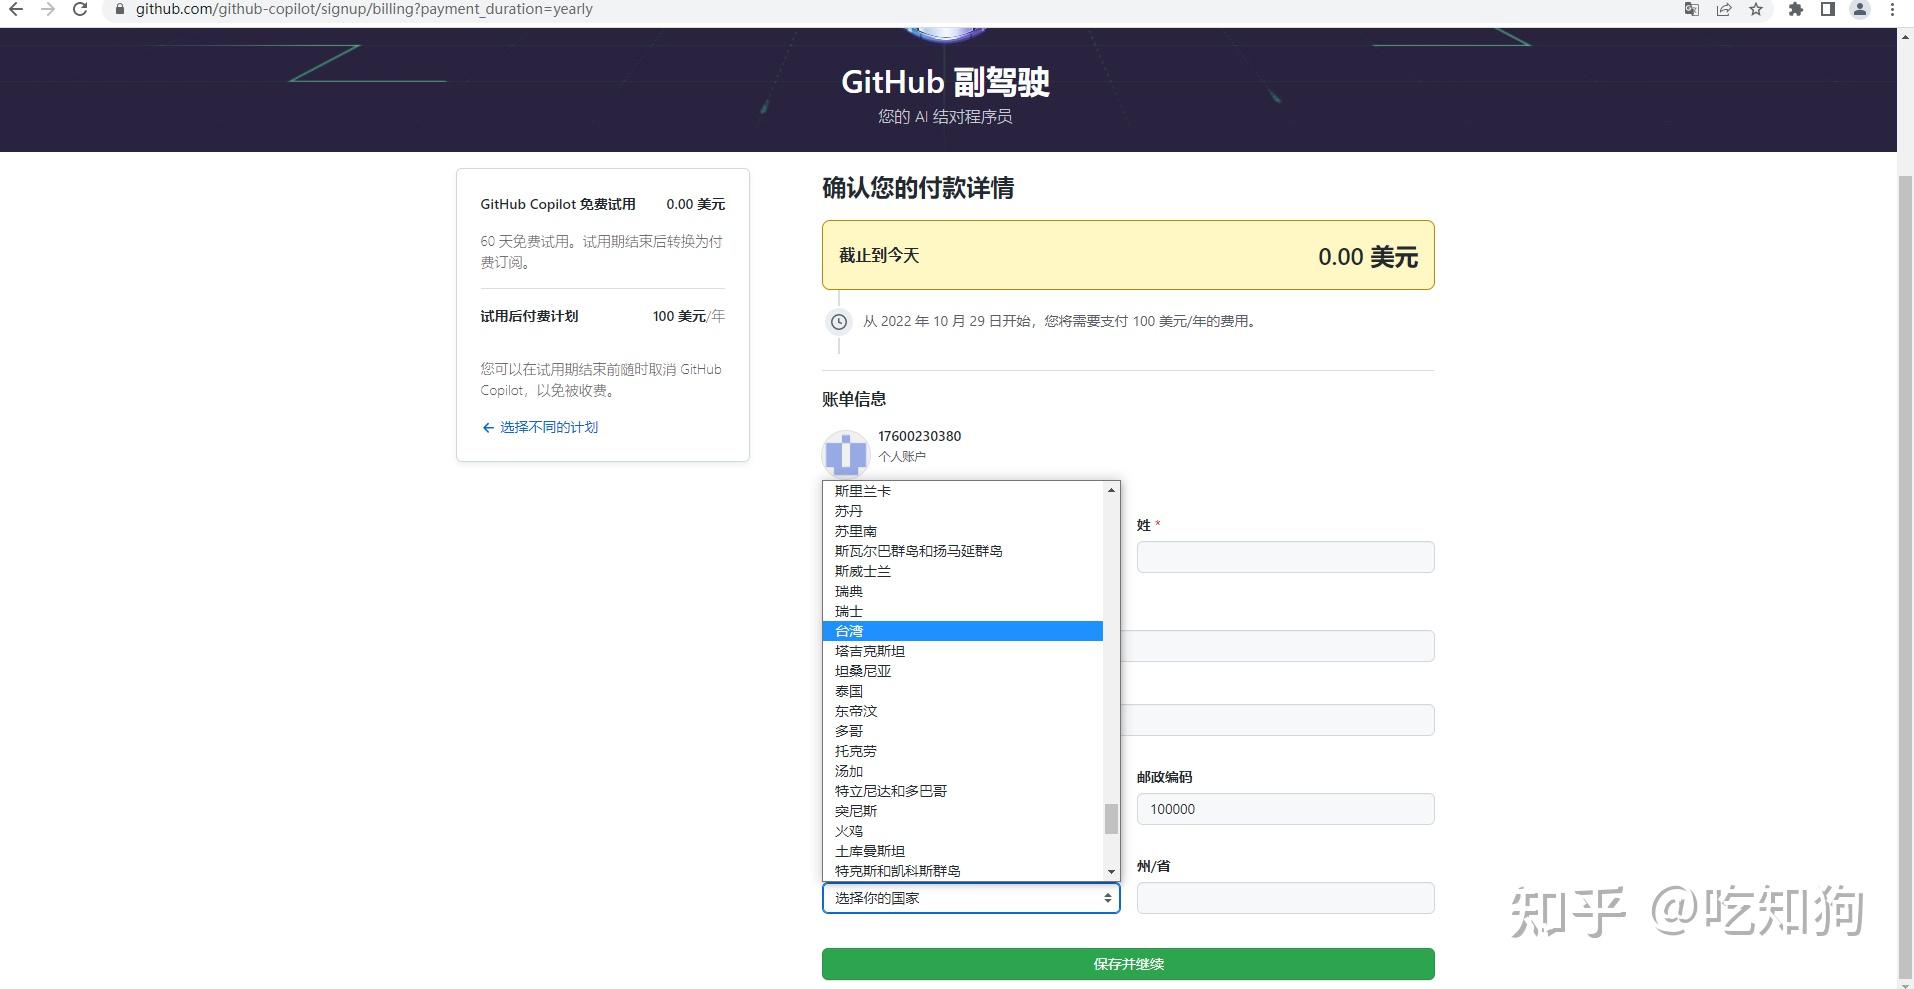Click the 姓 last name input field
Screen dimensions: 1914x989
coord(1286,557)
